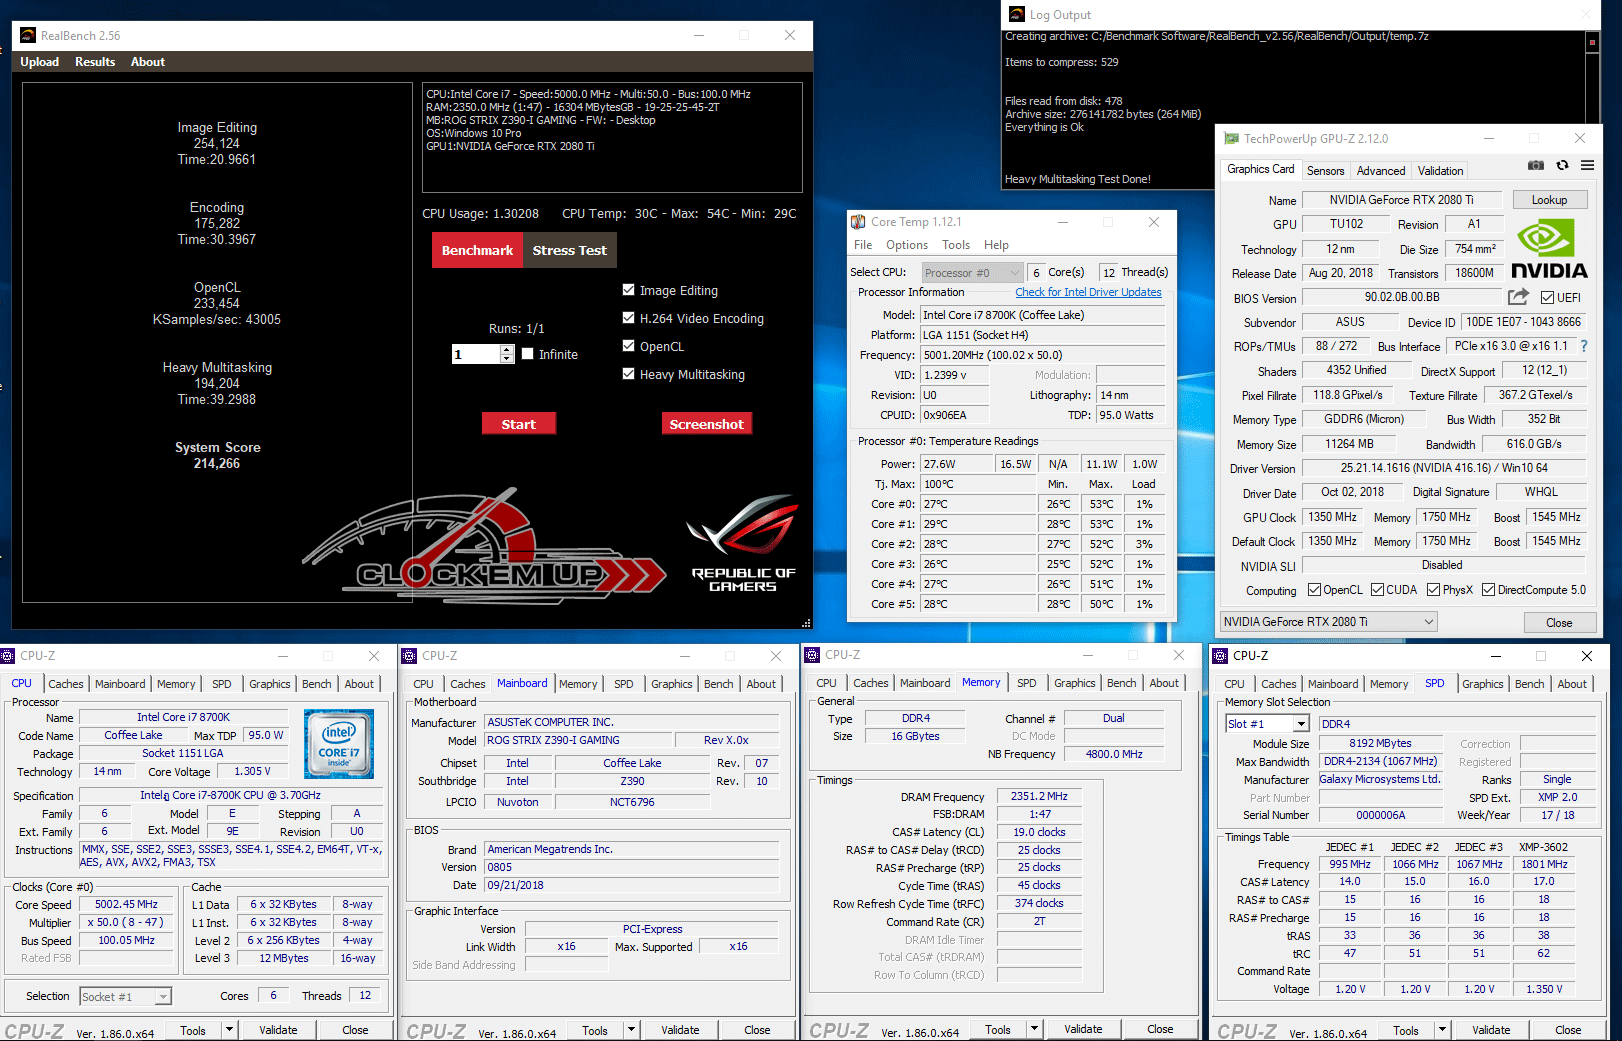Screen dimensions: 1622x1041
Task: Click the GPU-Z refresh icon
Action: pos(1562,166)
